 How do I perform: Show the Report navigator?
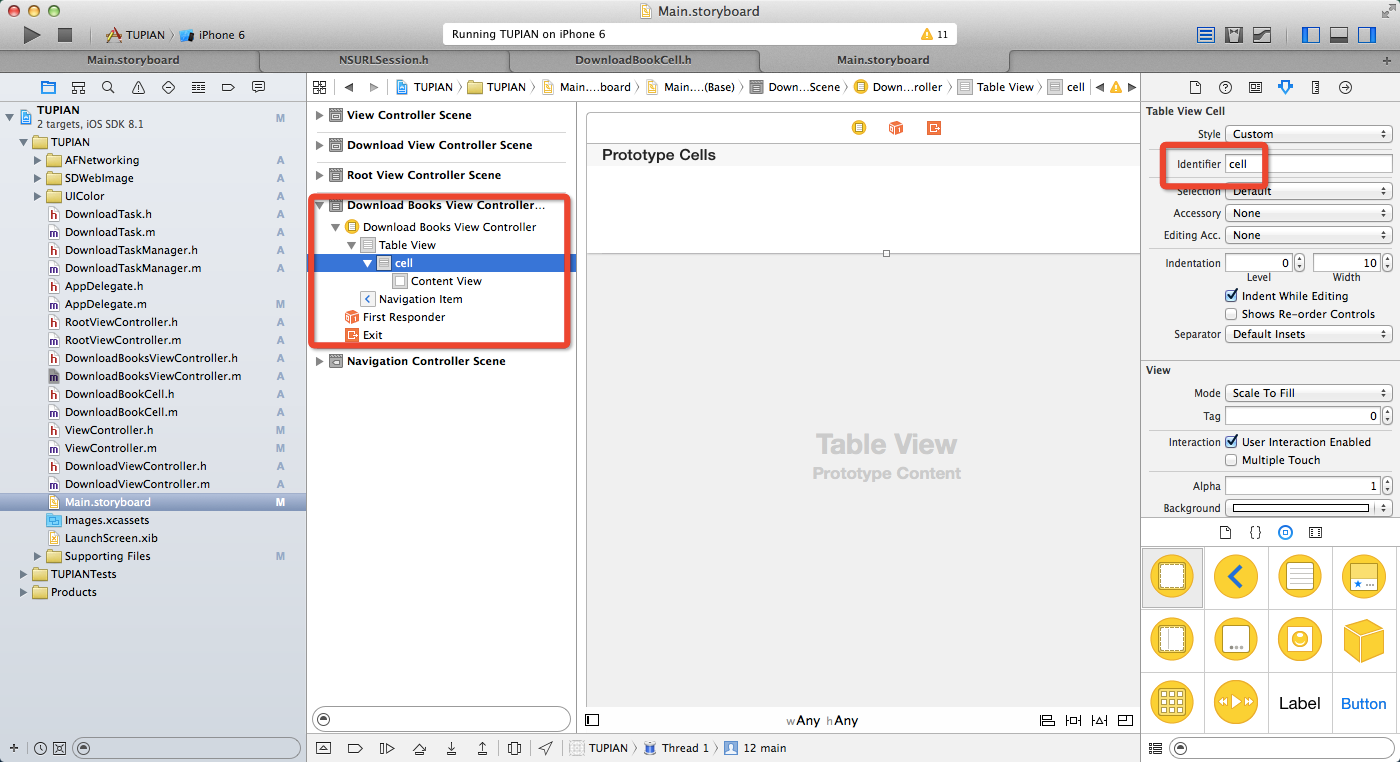(258, 87)
